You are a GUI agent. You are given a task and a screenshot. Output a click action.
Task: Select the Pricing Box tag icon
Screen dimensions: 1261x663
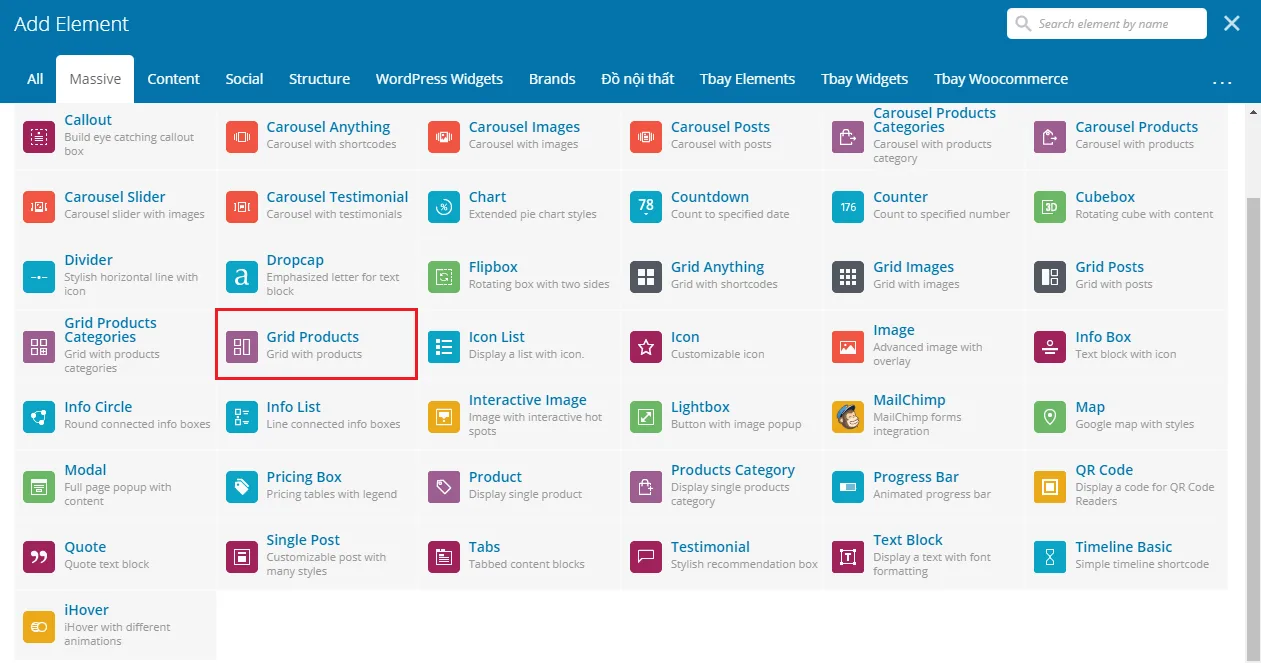(x=241, y=486)
